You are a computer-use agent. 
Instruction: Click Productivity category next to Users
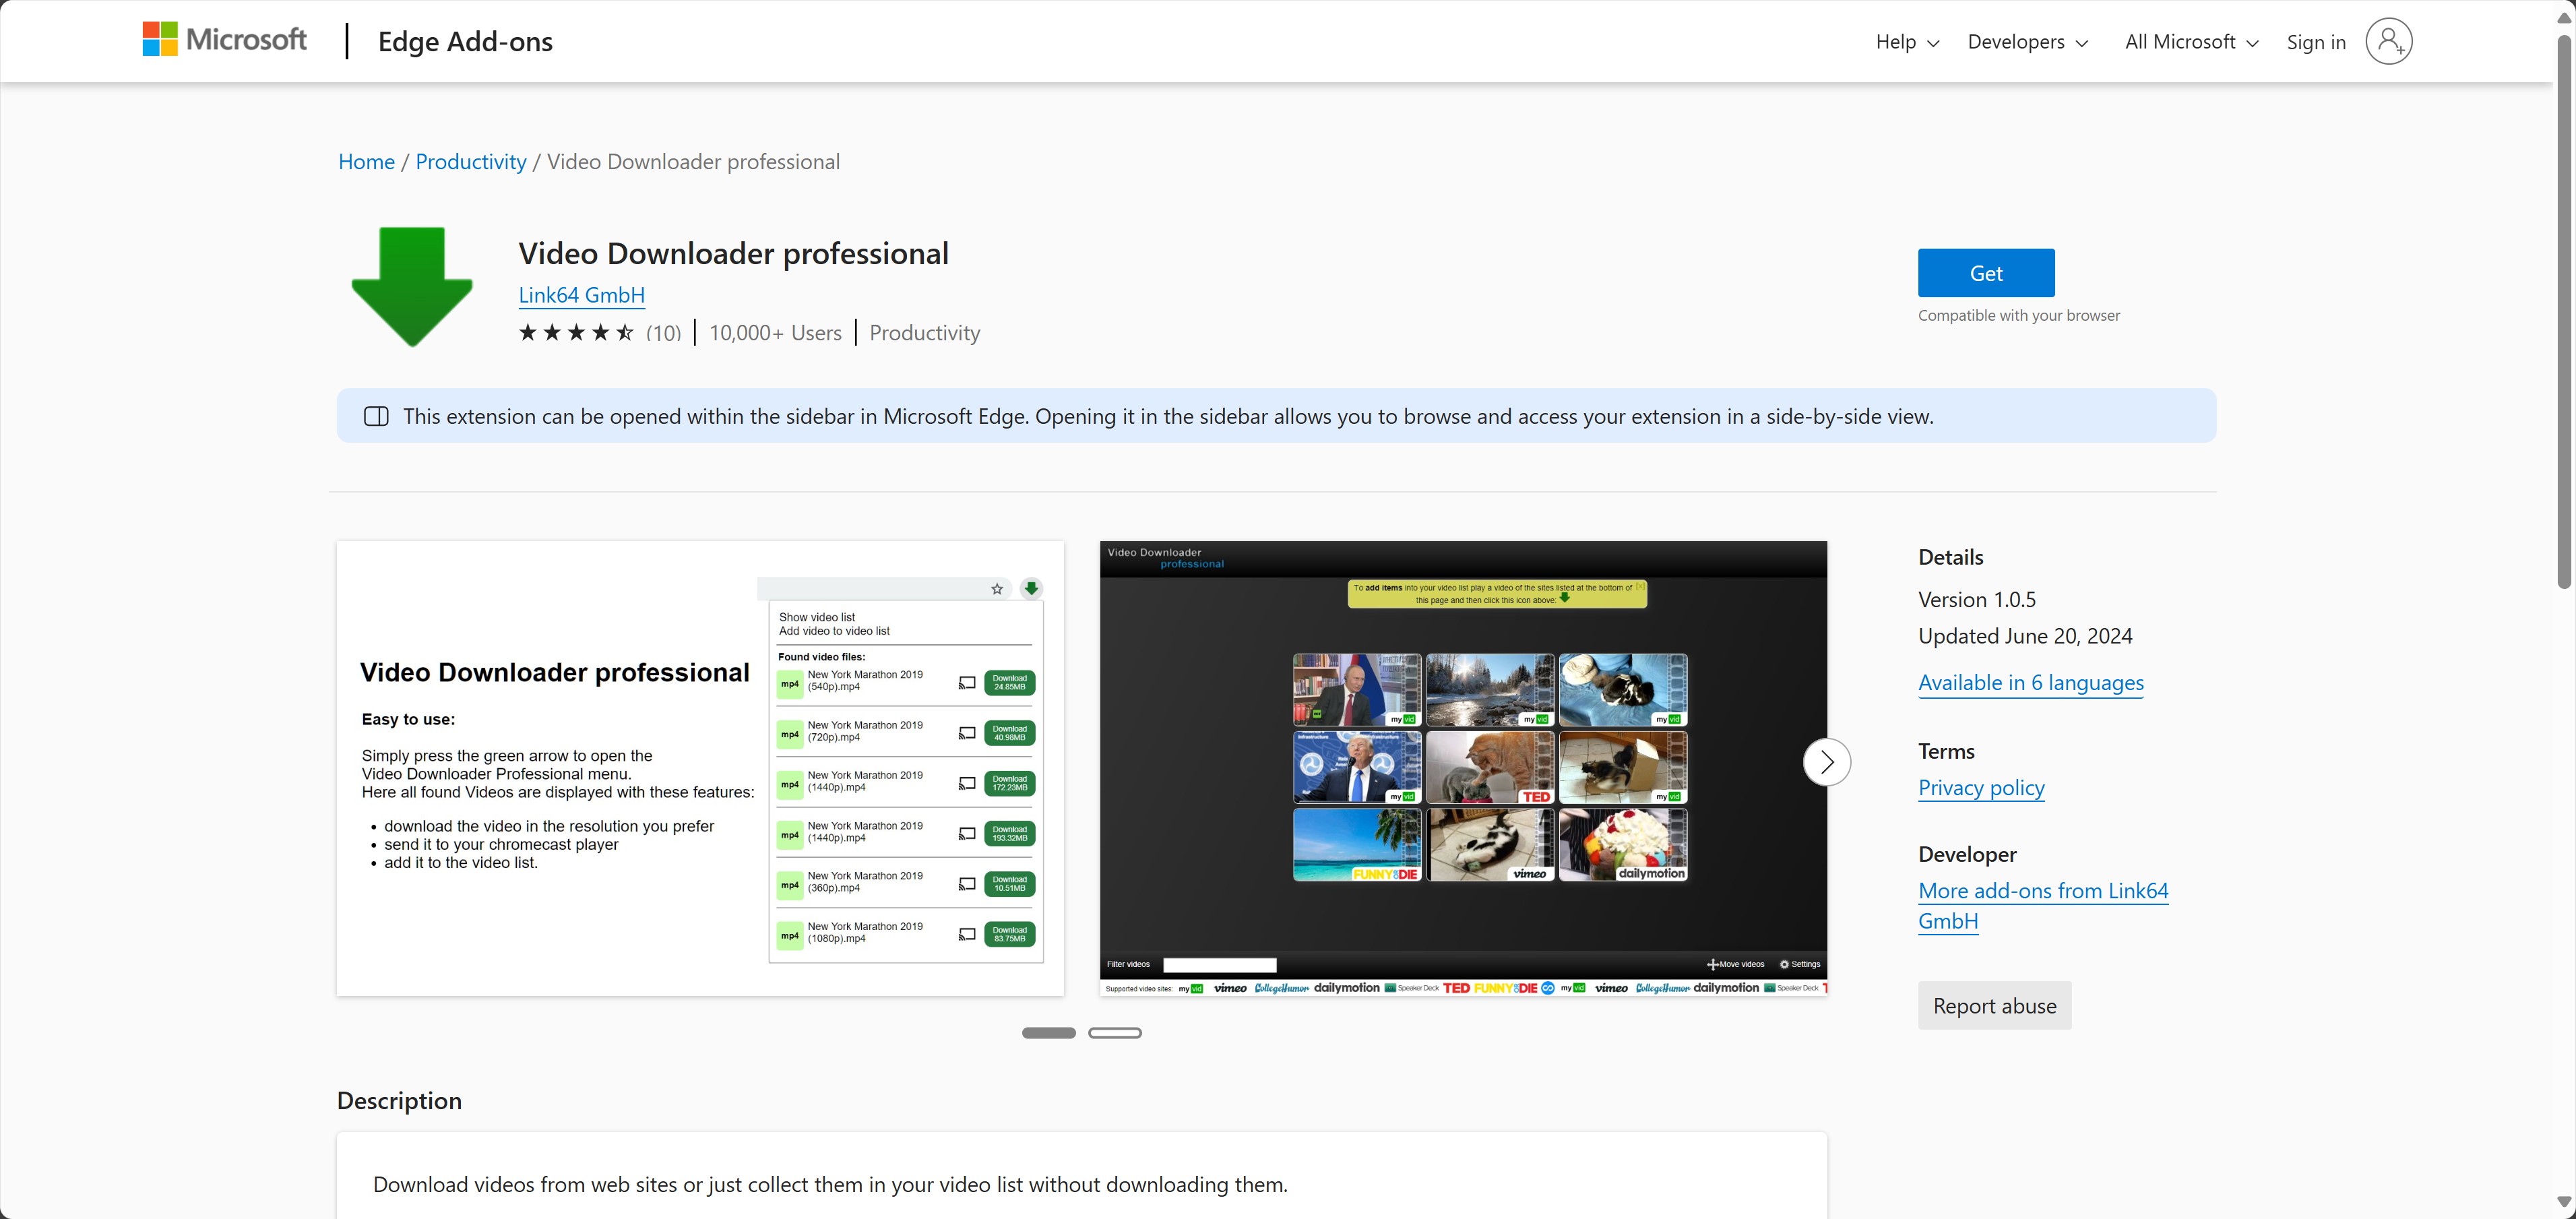coord(924,333)
